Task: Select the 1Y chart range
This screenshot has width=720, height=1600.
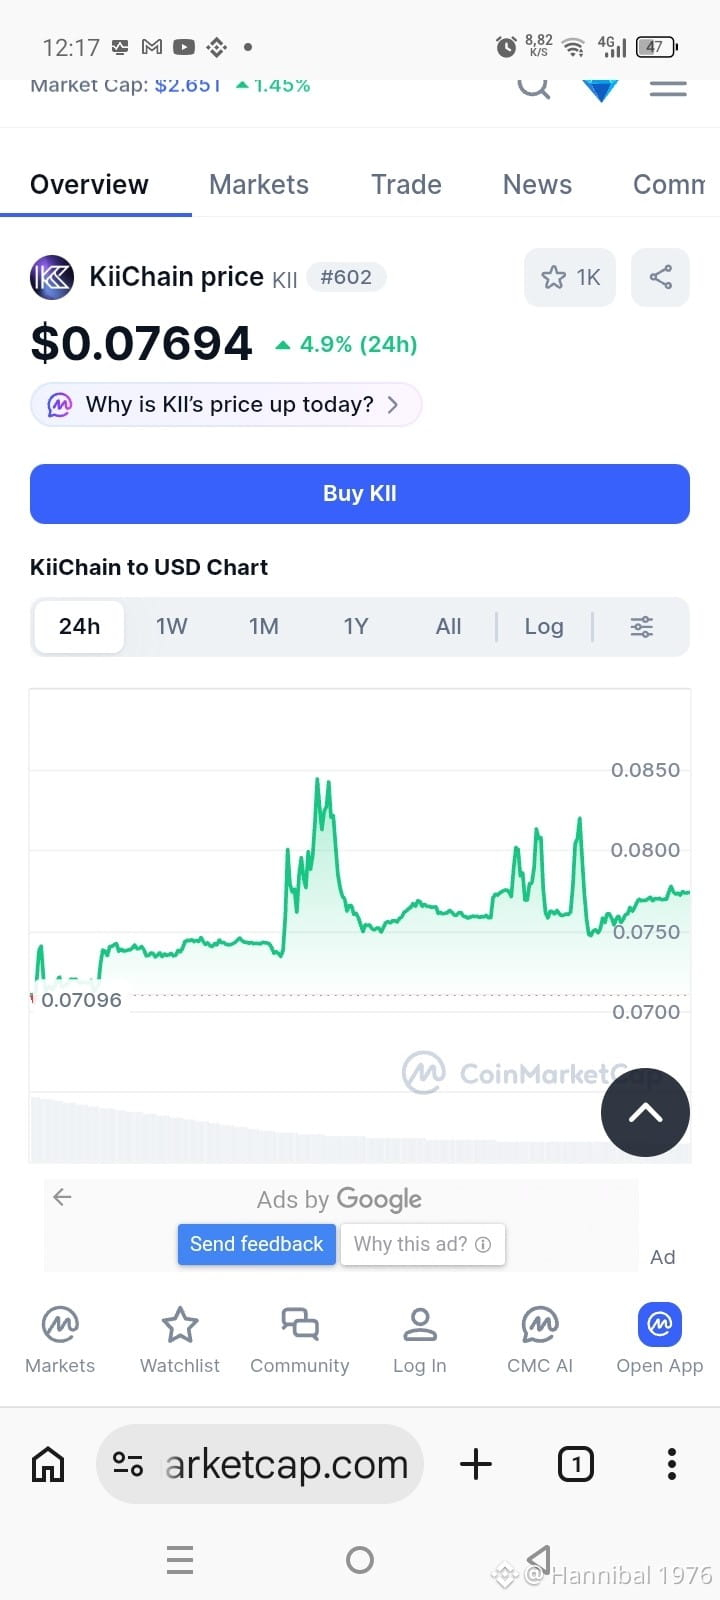Action: (356, 627)
